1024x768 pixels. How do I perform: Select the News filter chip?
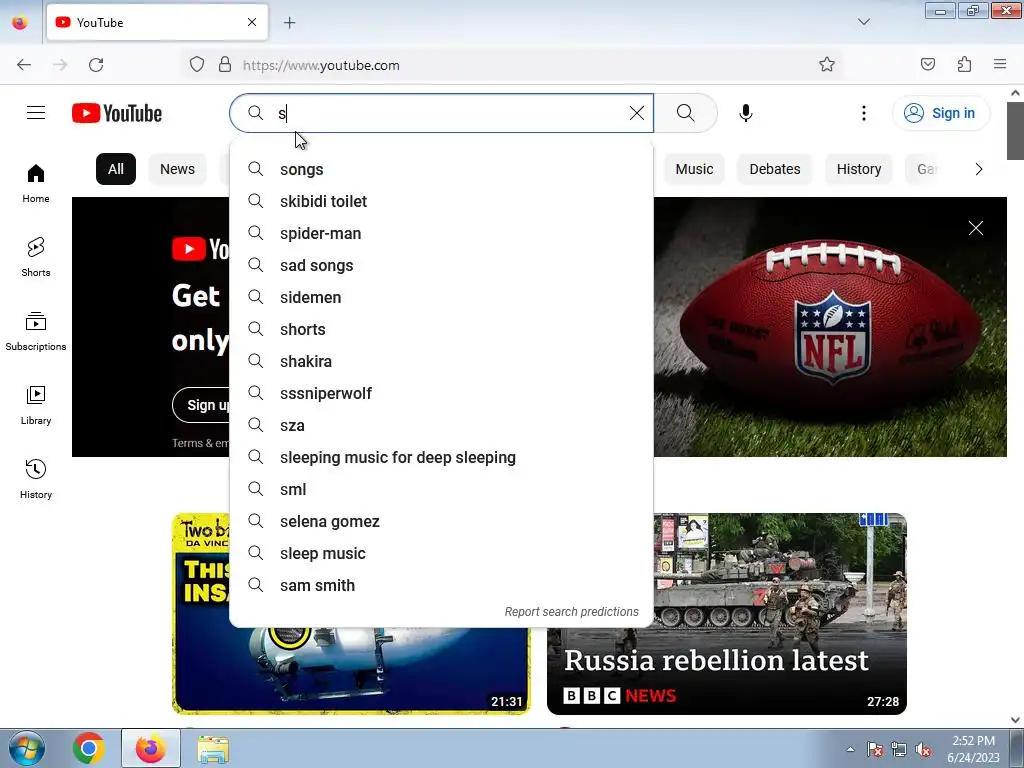177,169
